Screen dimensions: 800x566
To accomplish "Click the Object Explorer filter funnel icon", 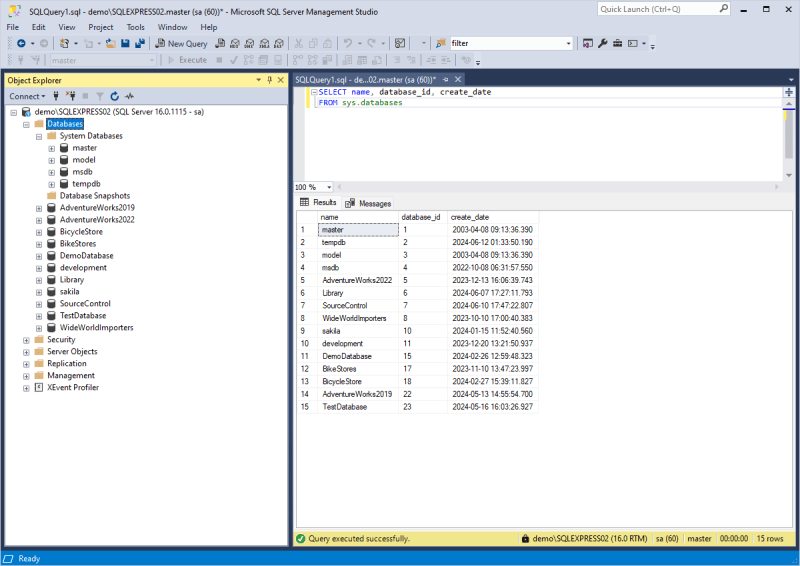I will pos(100,96).
